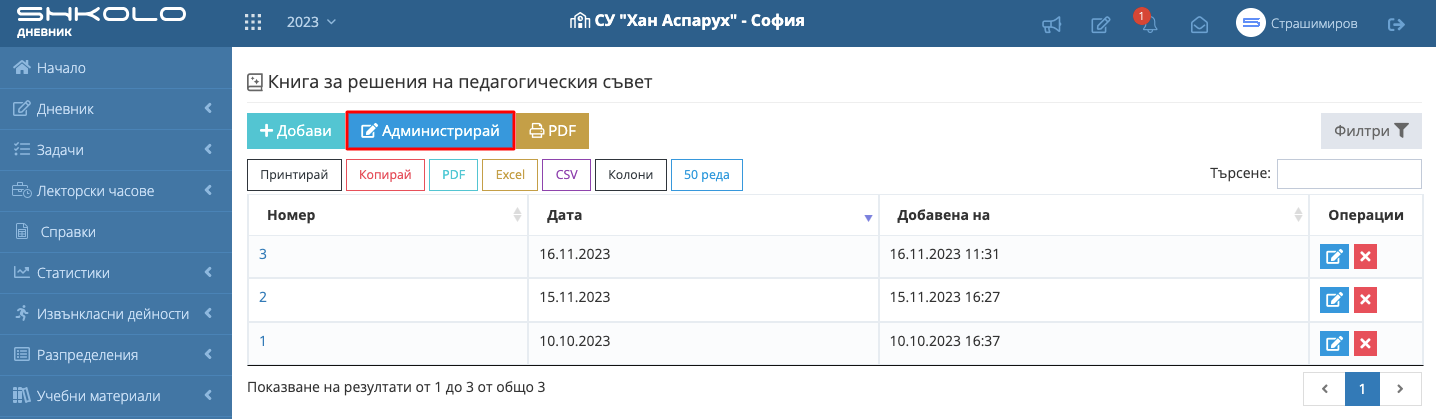The width and height of the screenshot is (1436, 419).
Task: Open Справки in the sidebar
Action: tap(68, 232)
